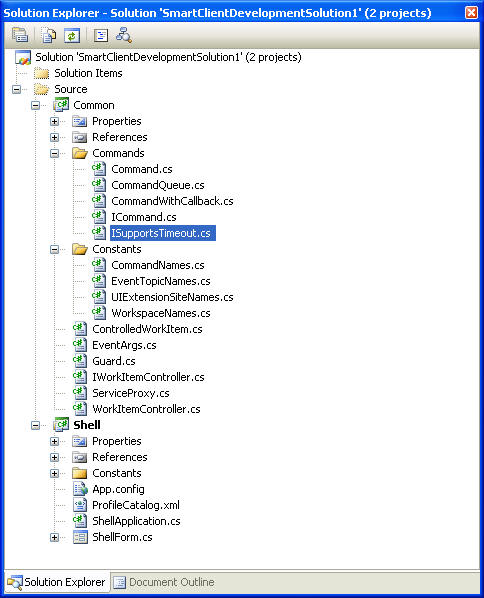Click the Common C# project icon
484x598 pixels.
(x=61, y=105)
